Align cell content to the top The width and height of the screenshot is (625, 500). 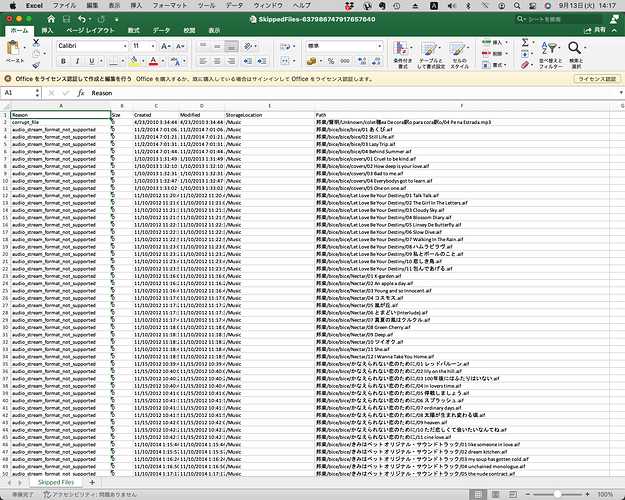click(x=203, y=46)
